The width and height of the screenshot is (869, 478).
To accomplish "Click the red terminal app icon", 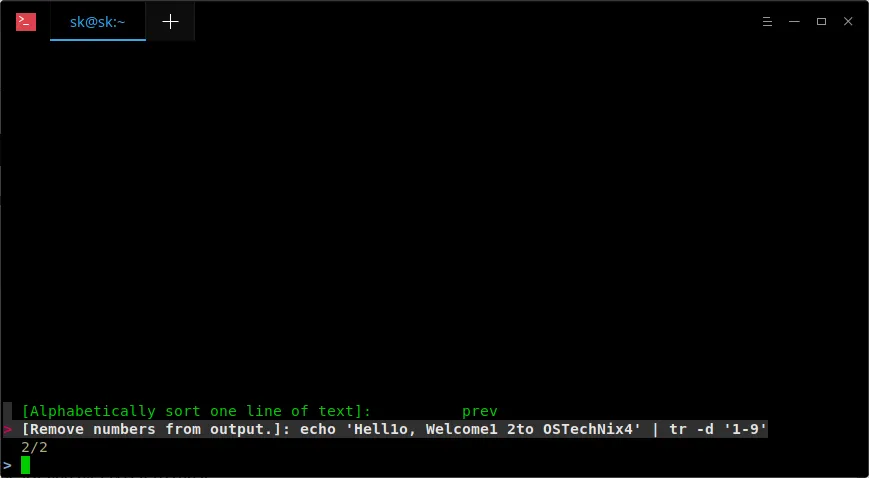I will pos(25,22).
